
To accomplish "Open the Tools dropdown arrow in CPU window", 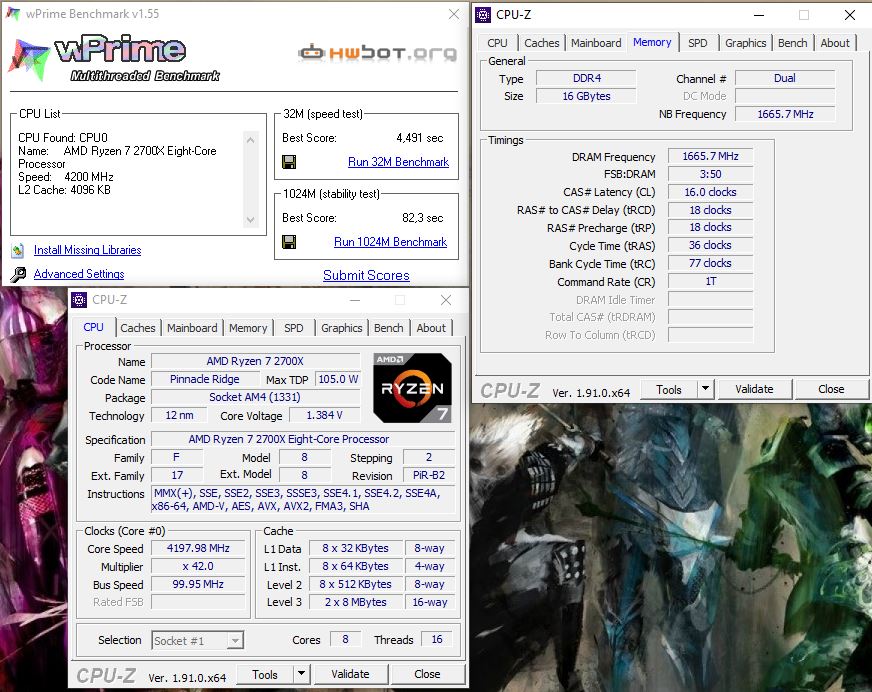I will [301, 674].
